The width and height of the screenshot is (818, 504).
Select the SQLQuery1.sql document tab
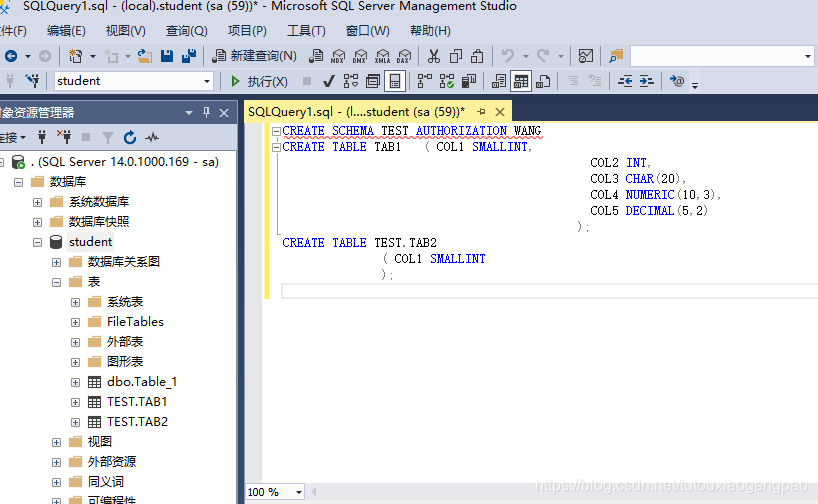click(356, 112)
